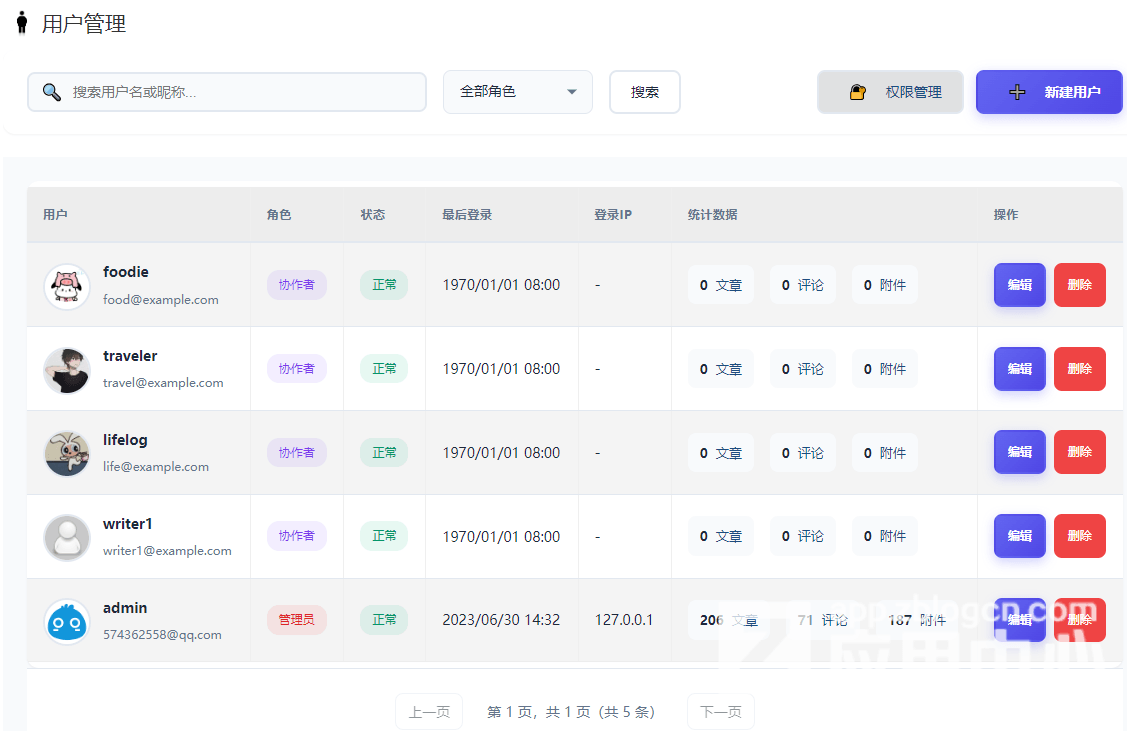This screenshot has width=1127, height=731.
Task: Focus the 搜索用户名或昵称 search field
Action: coord(240,92)
